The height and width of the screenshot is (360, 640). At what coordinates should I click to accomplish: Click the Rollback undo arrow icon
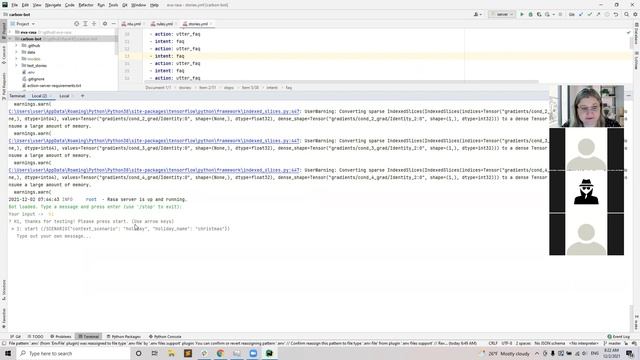[616, 14]
